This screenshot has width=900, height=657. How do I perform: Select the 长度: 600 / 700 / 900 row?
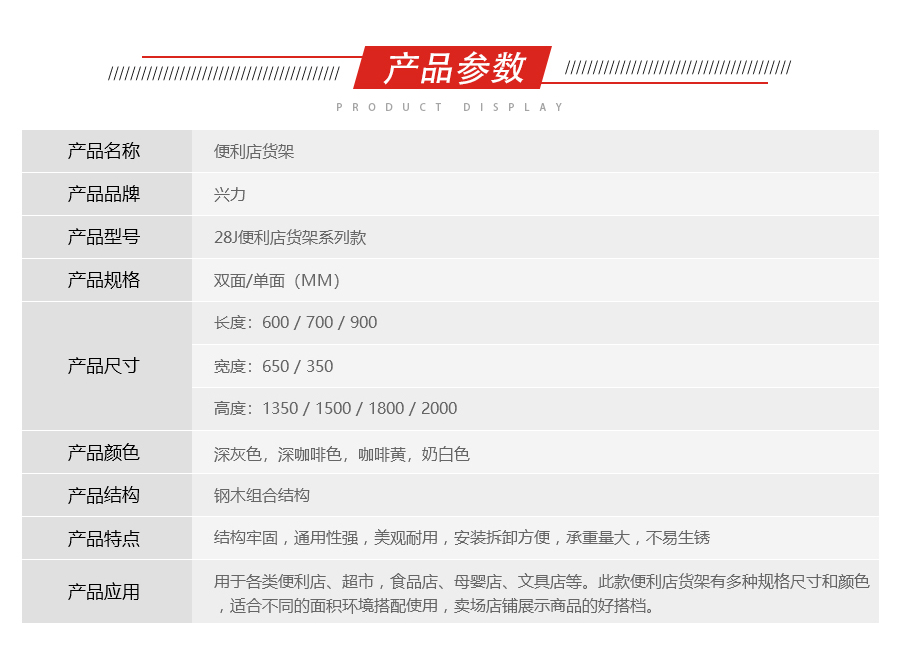[536, 323]
